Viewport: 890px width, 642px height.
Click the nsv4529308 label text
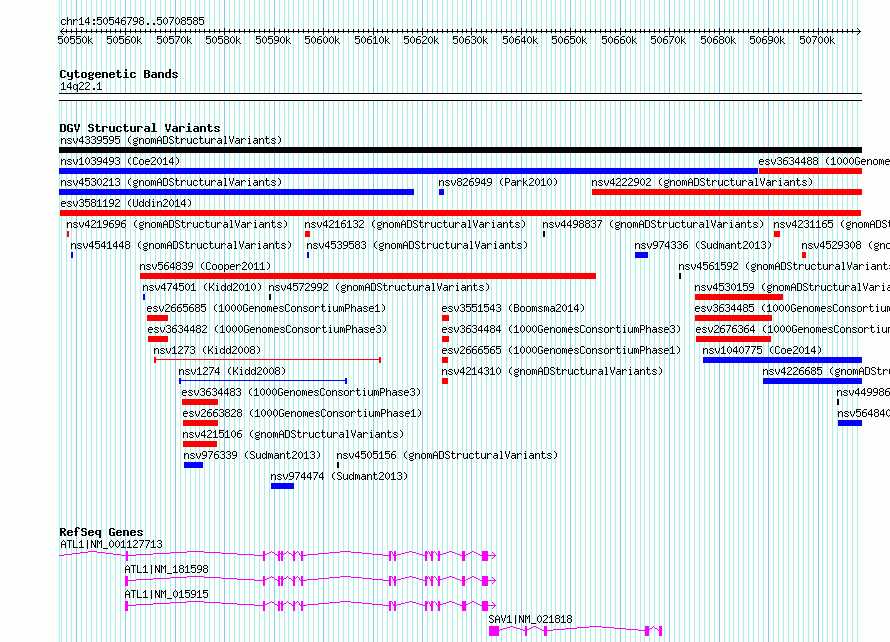tap(845, 245)
